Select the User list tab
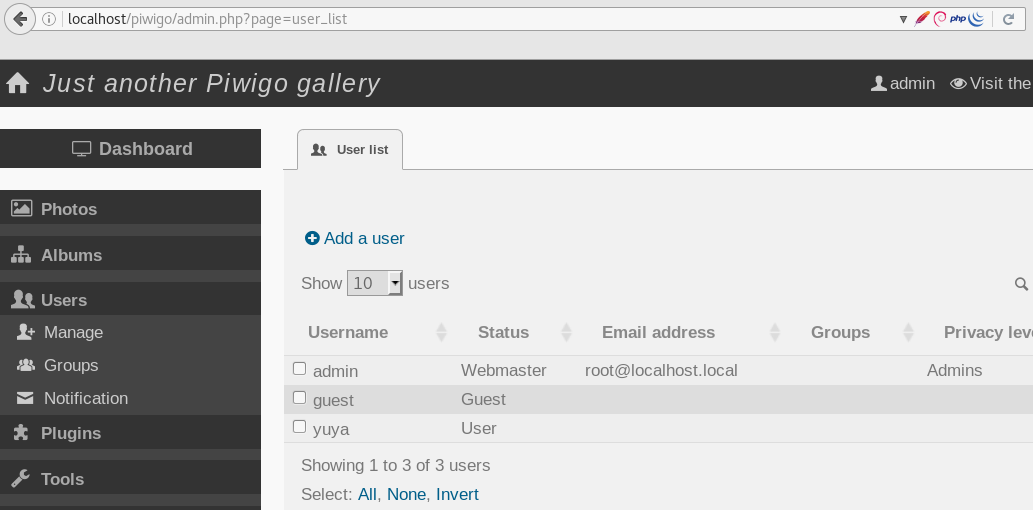The image size is (1033, 510). (x=350, y=150)
